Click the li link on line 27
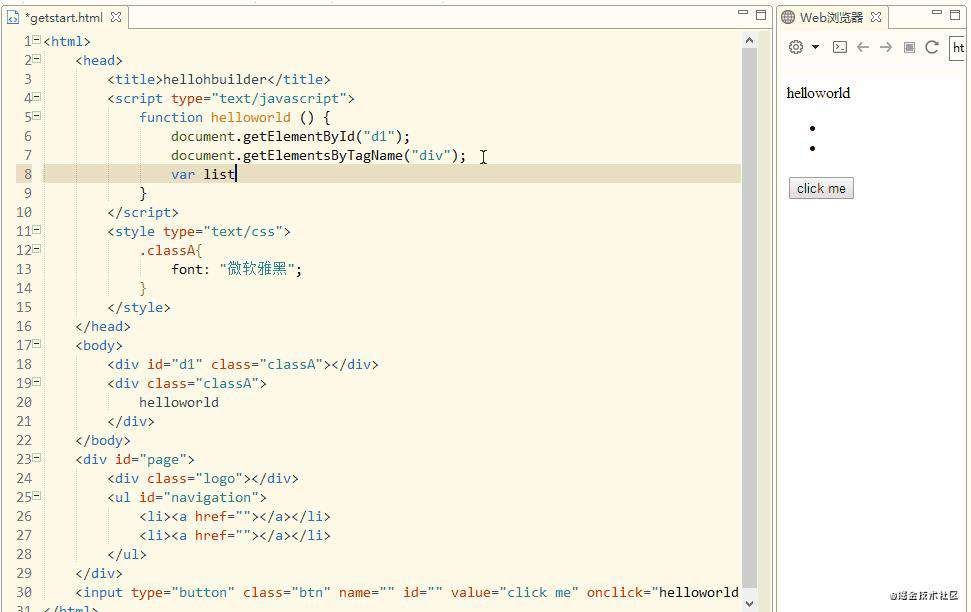Screen dimensions: 971x612 click(235, 535)
